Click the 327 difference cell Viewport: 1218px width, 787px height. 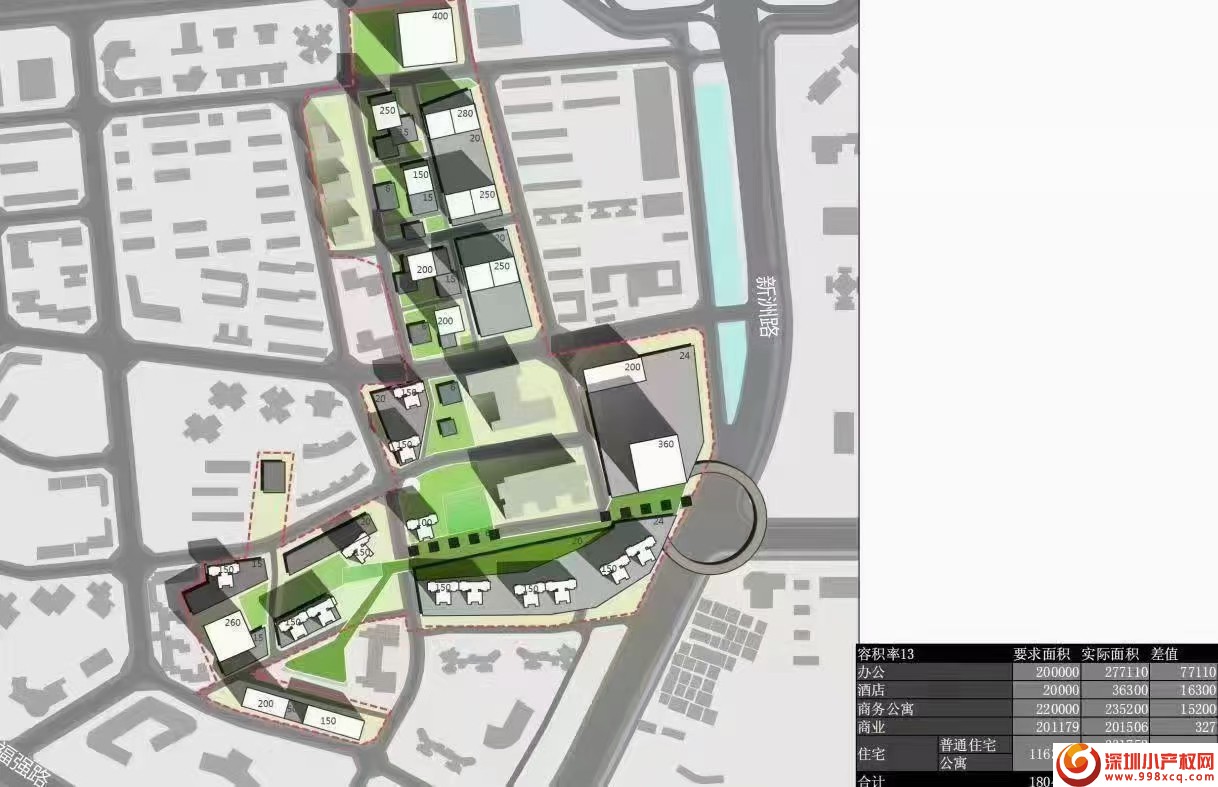pyautogui.click(x=1183, y=726)
